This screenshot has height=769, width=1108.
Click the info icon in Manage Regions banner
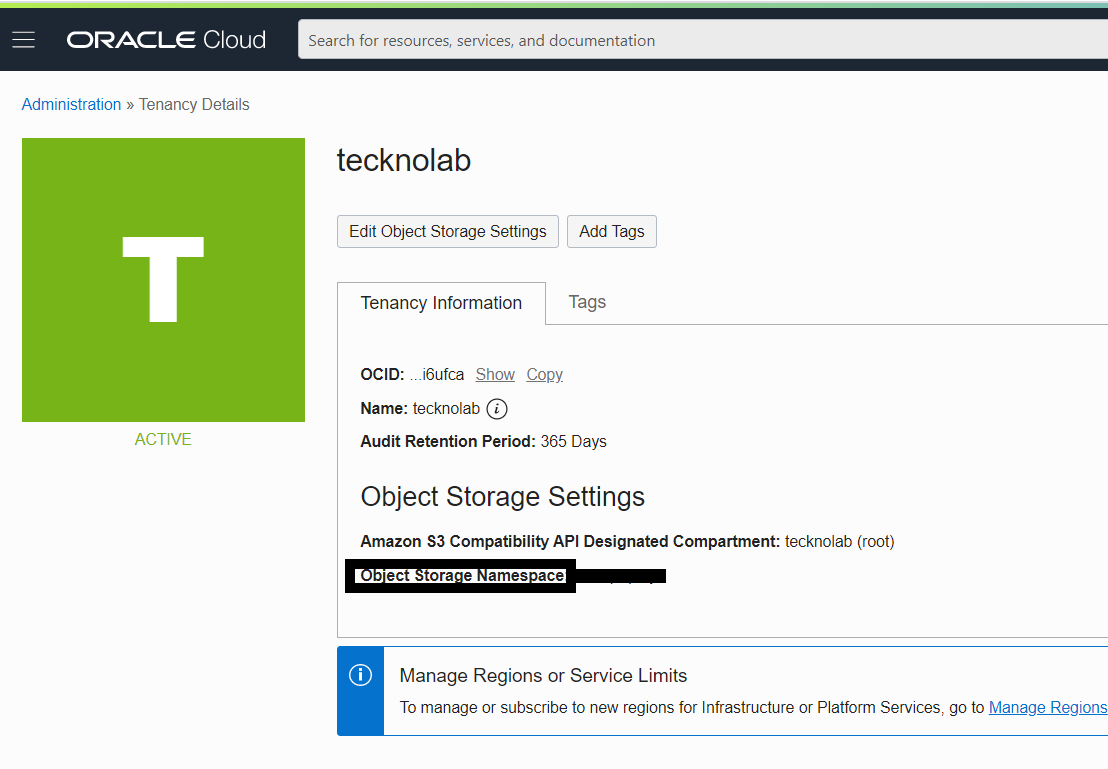pyautogui.click(x=360, y=675)
